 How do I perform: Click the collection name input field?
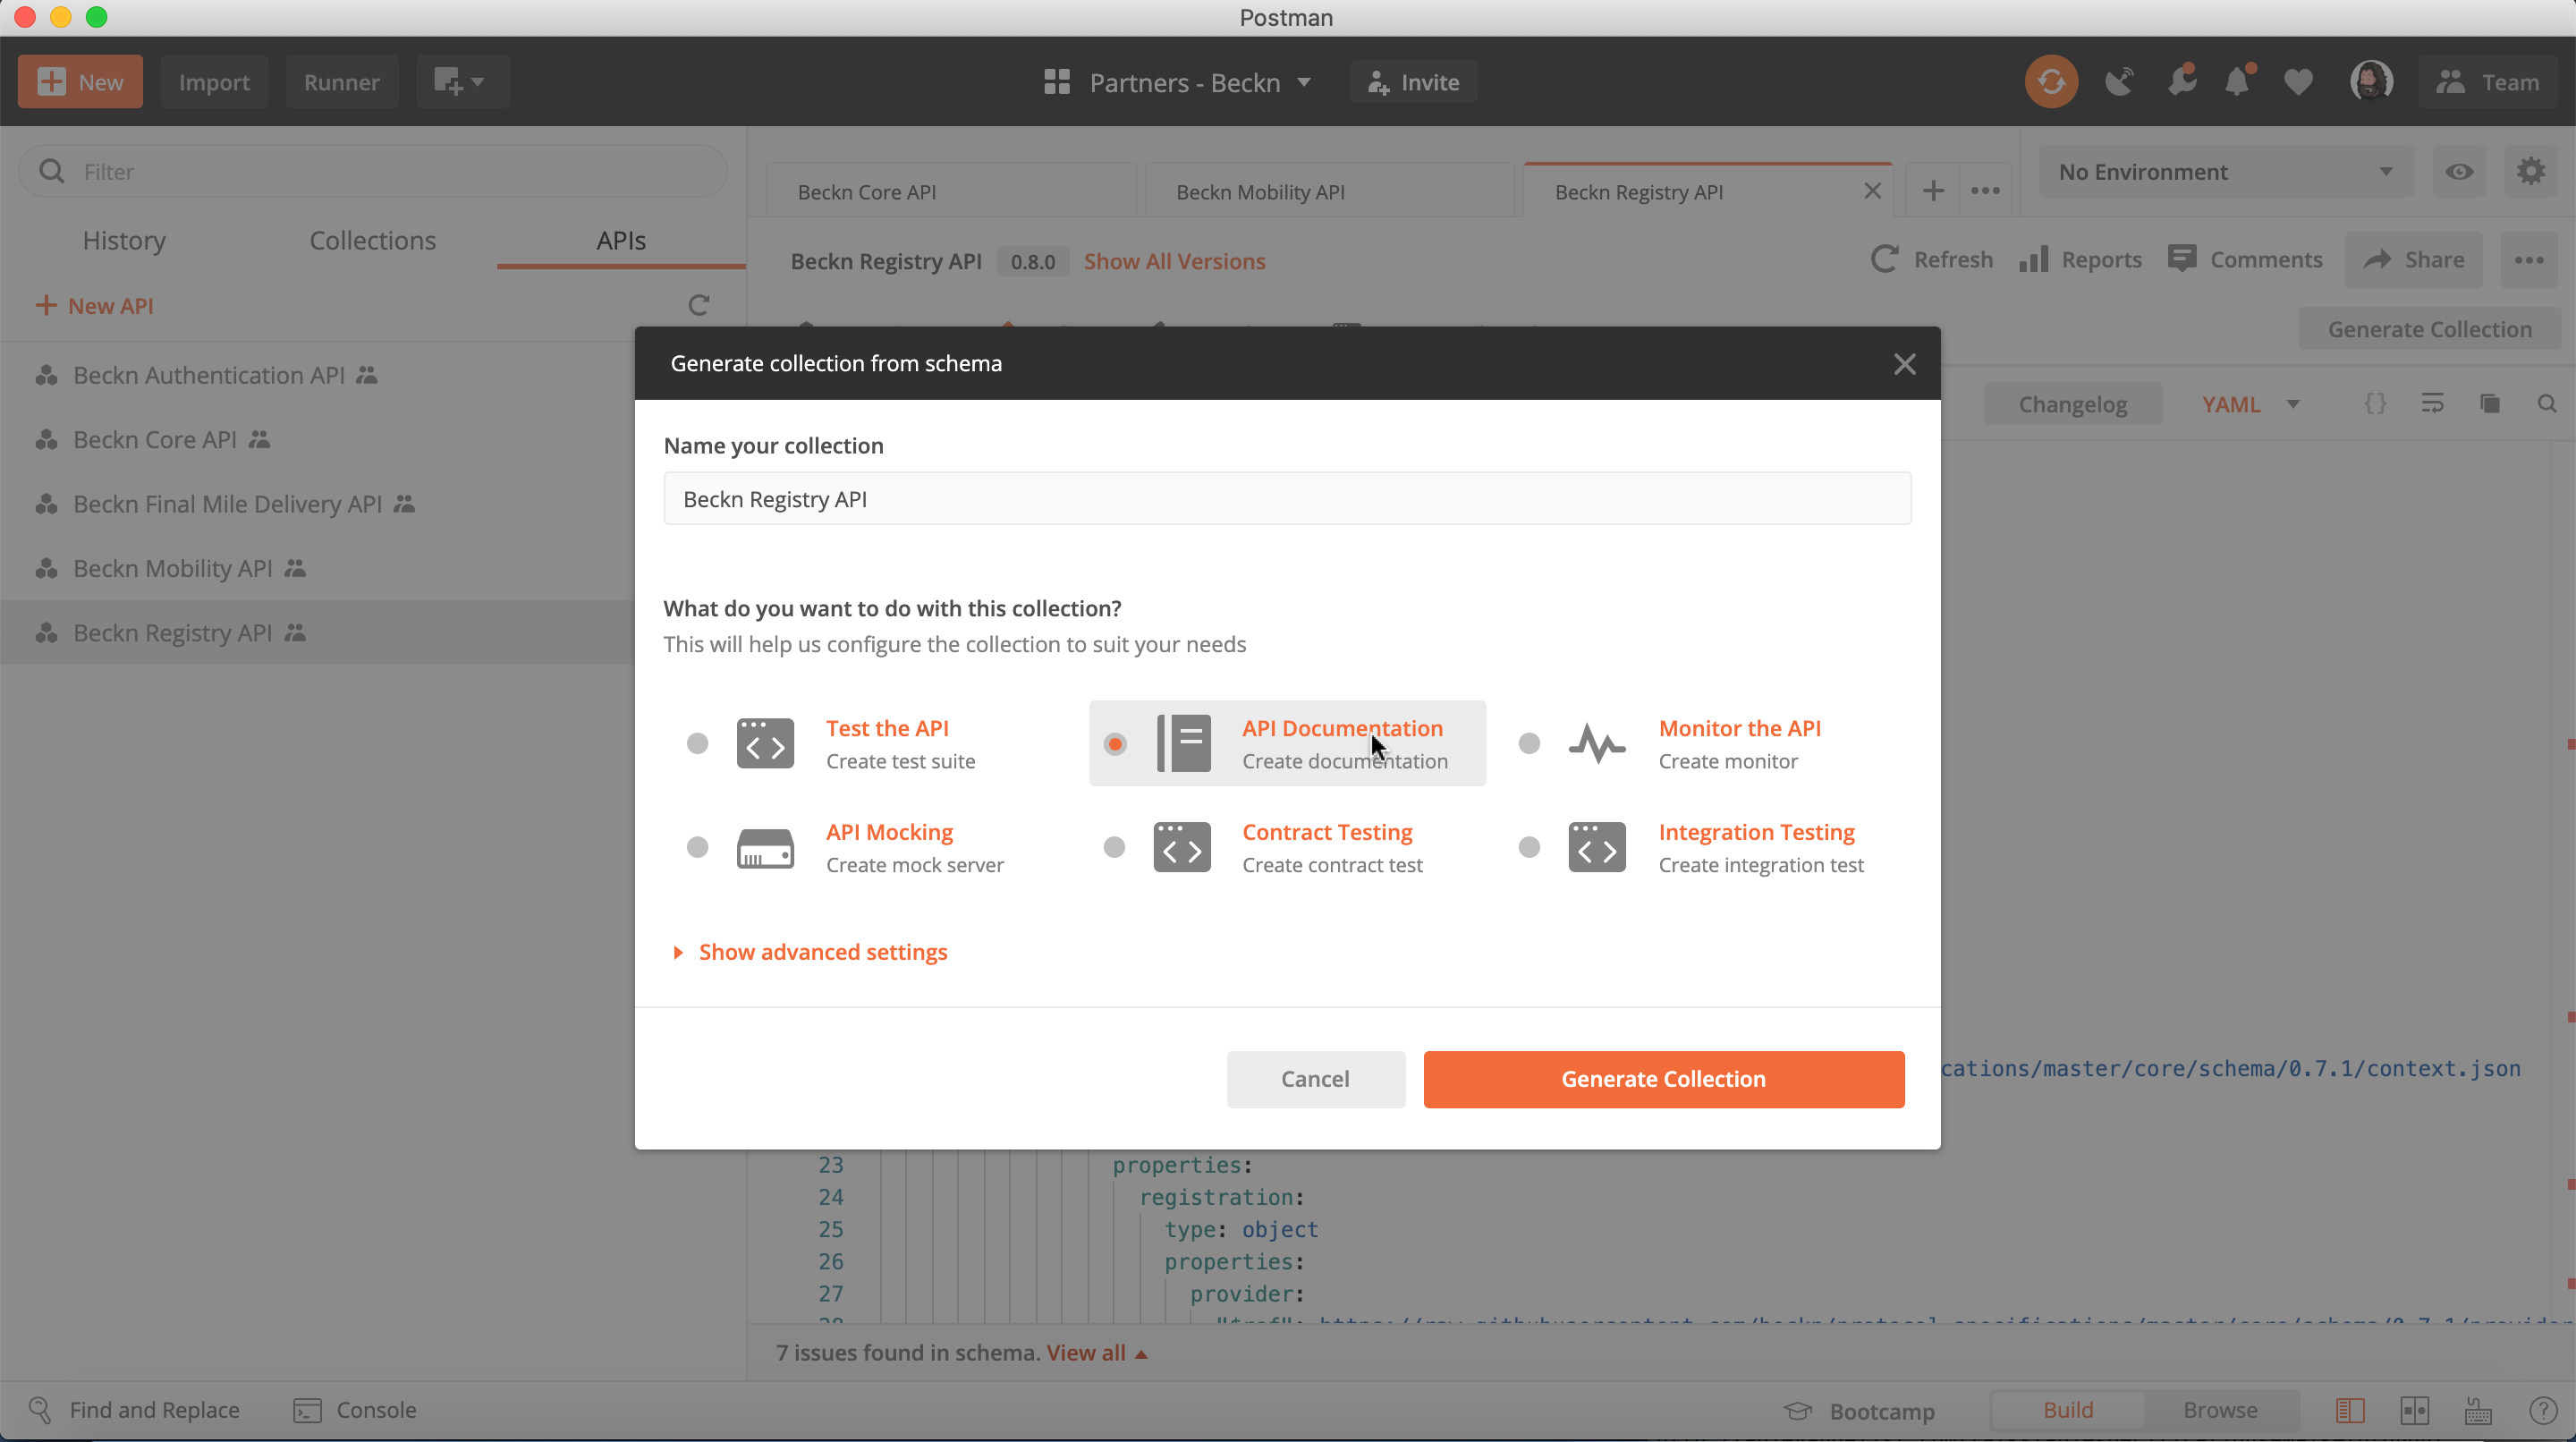point(1287,498)
